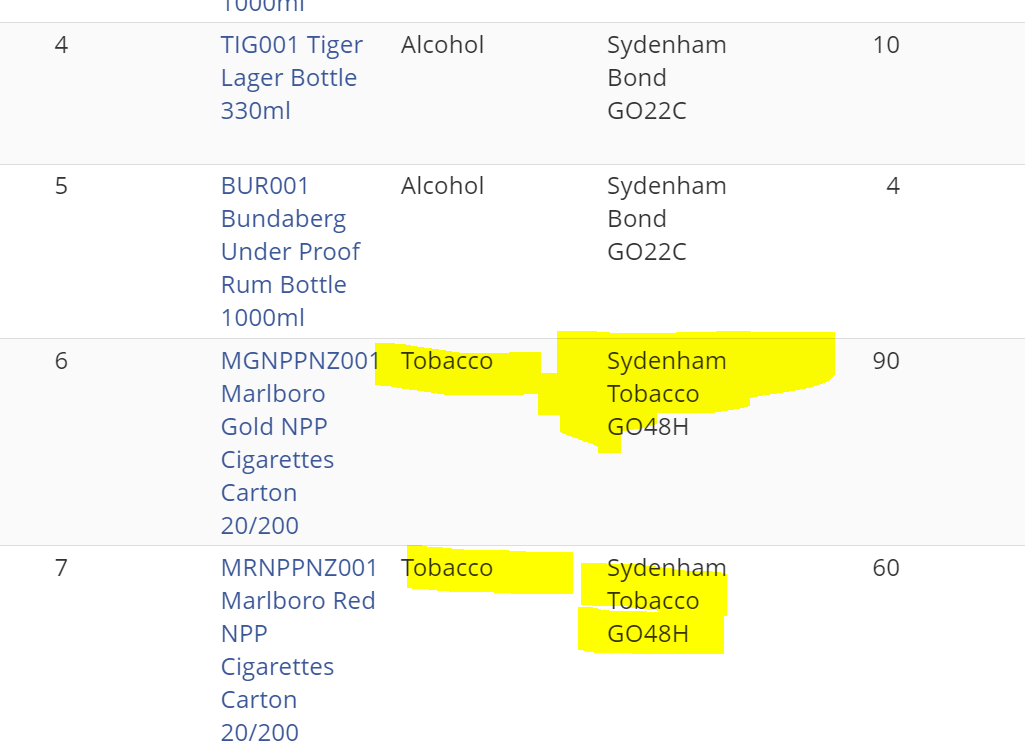Select row number 6 cell
The height and width of the screenshot is (751, 1025).
61,361
